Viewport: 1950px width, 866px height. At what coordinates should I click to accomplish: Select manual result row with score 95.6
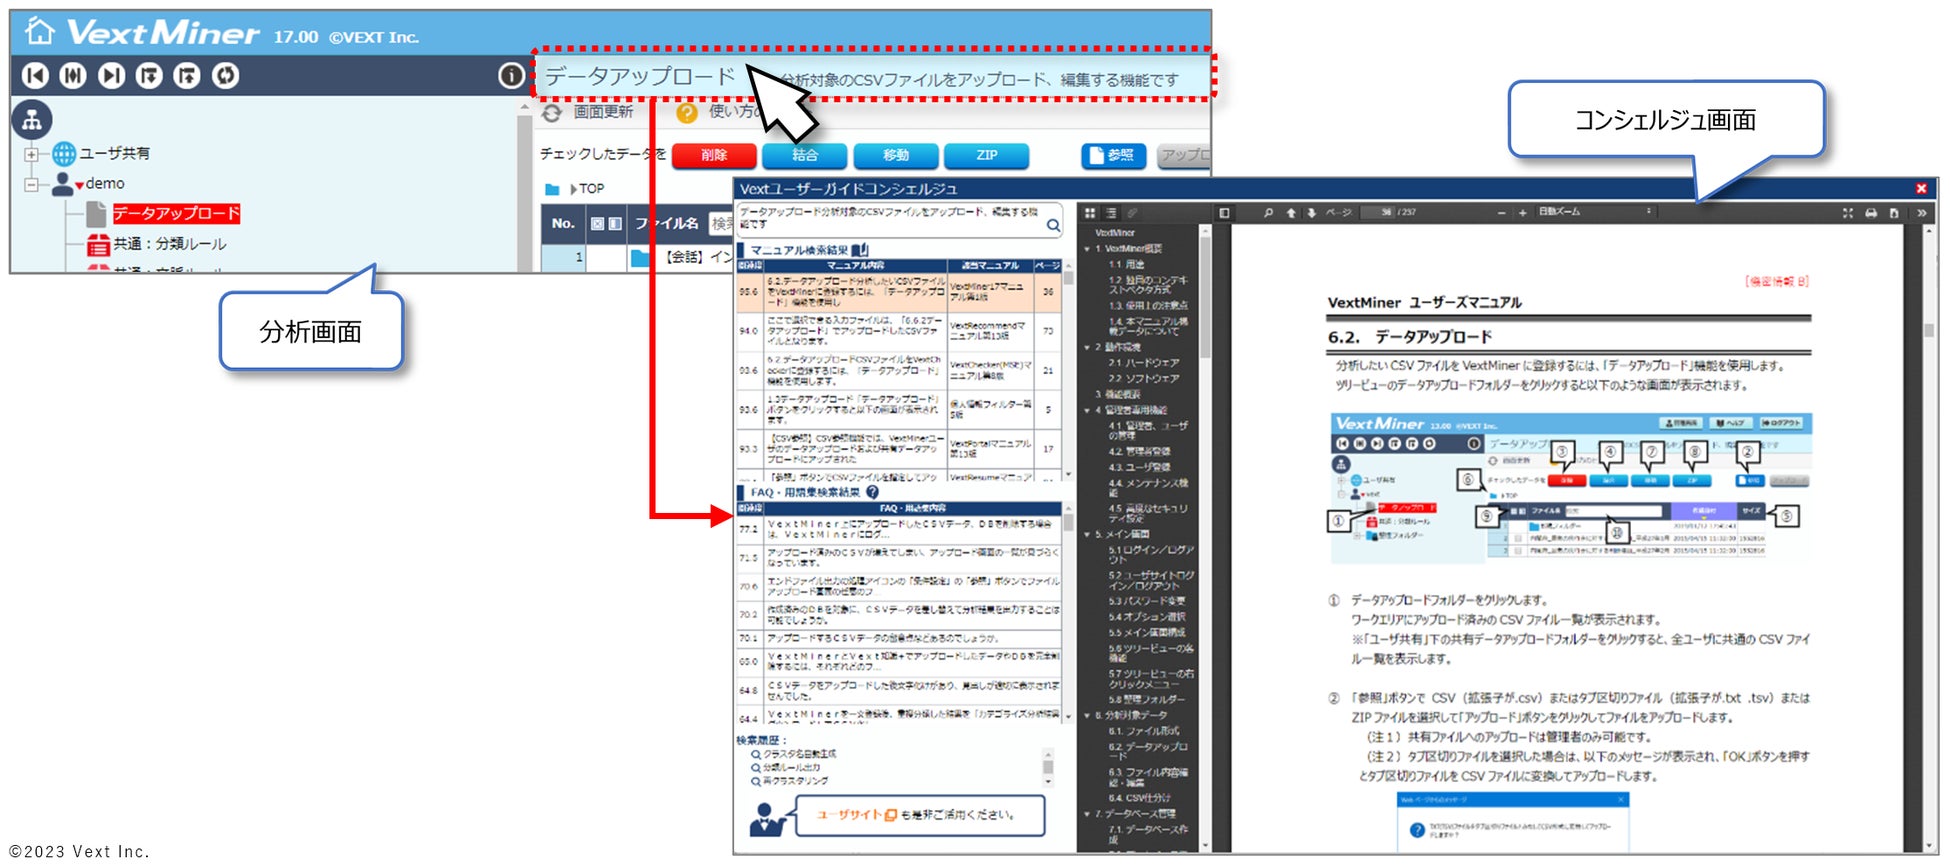tap(899, 292)
